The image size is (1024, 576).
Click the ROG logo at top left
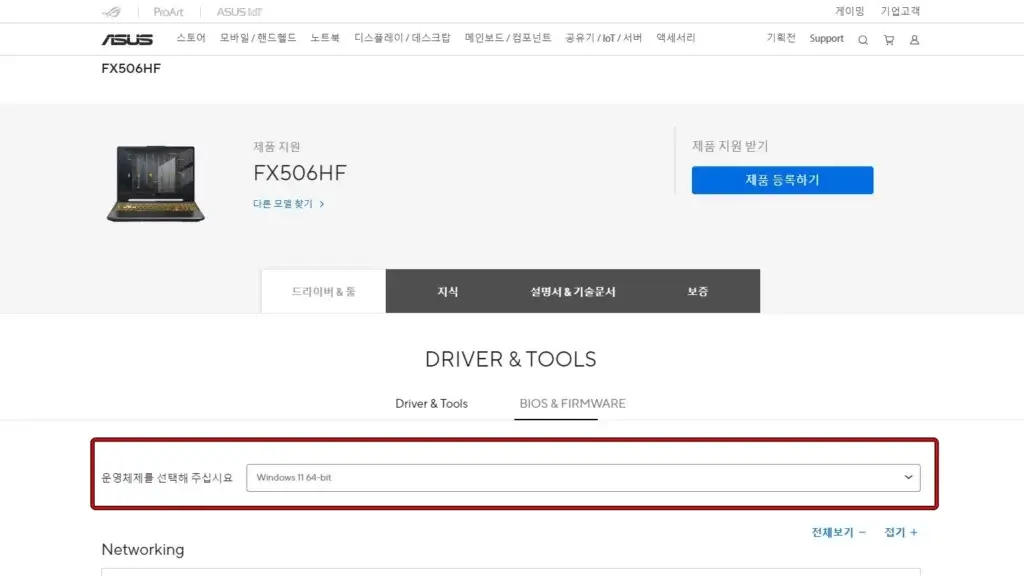tap(110, 12)
